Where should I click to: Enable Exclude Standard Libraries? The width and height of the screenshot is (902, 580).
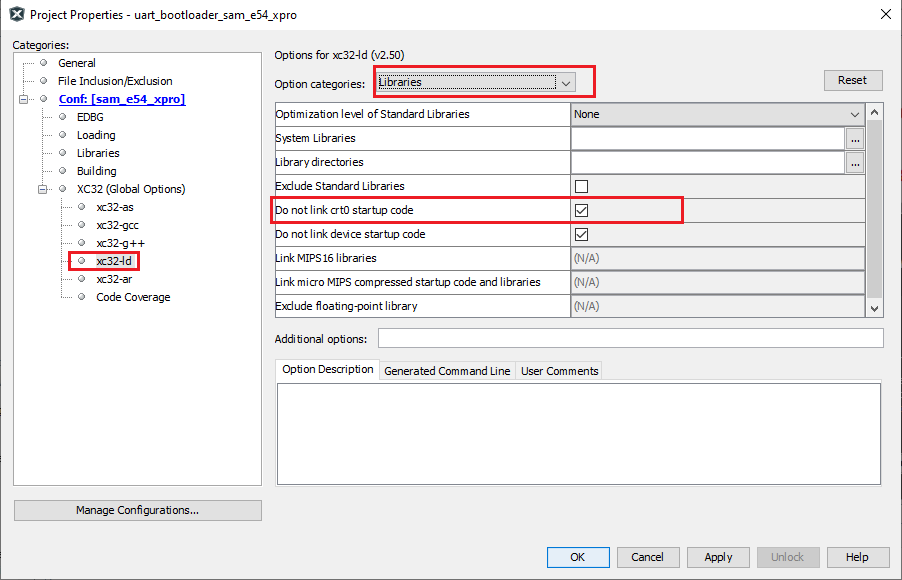coord(582,186)
